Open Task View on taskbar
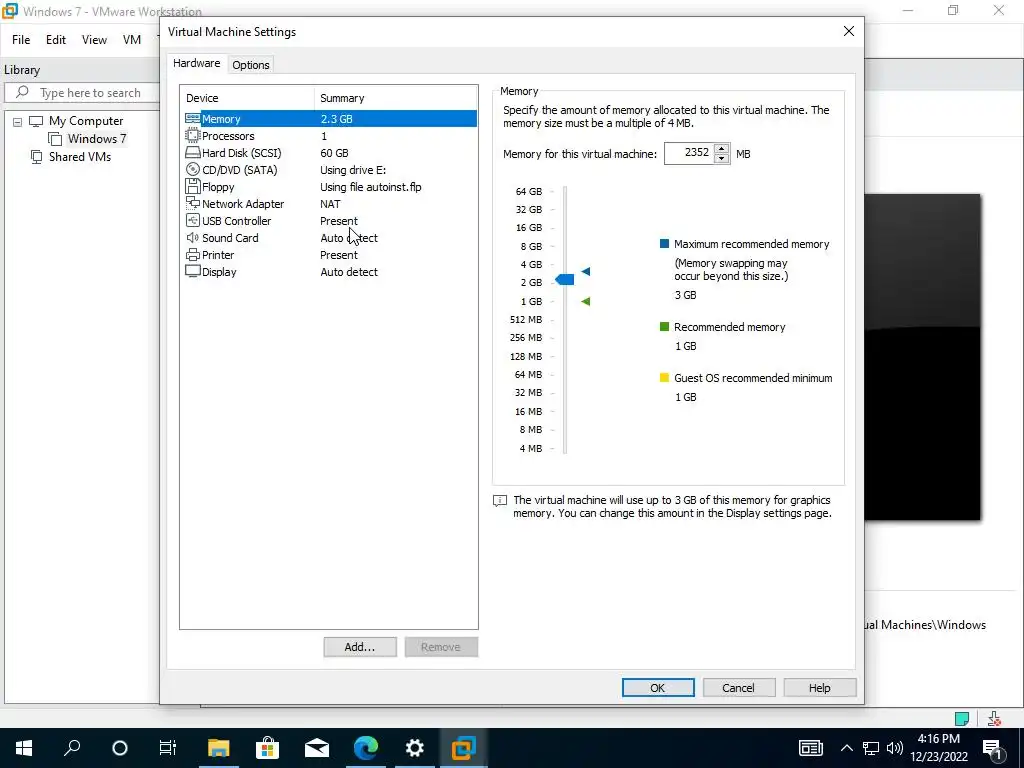This screenshot has height=768, width=1024. pyautogui.click(x=168, y=748)
